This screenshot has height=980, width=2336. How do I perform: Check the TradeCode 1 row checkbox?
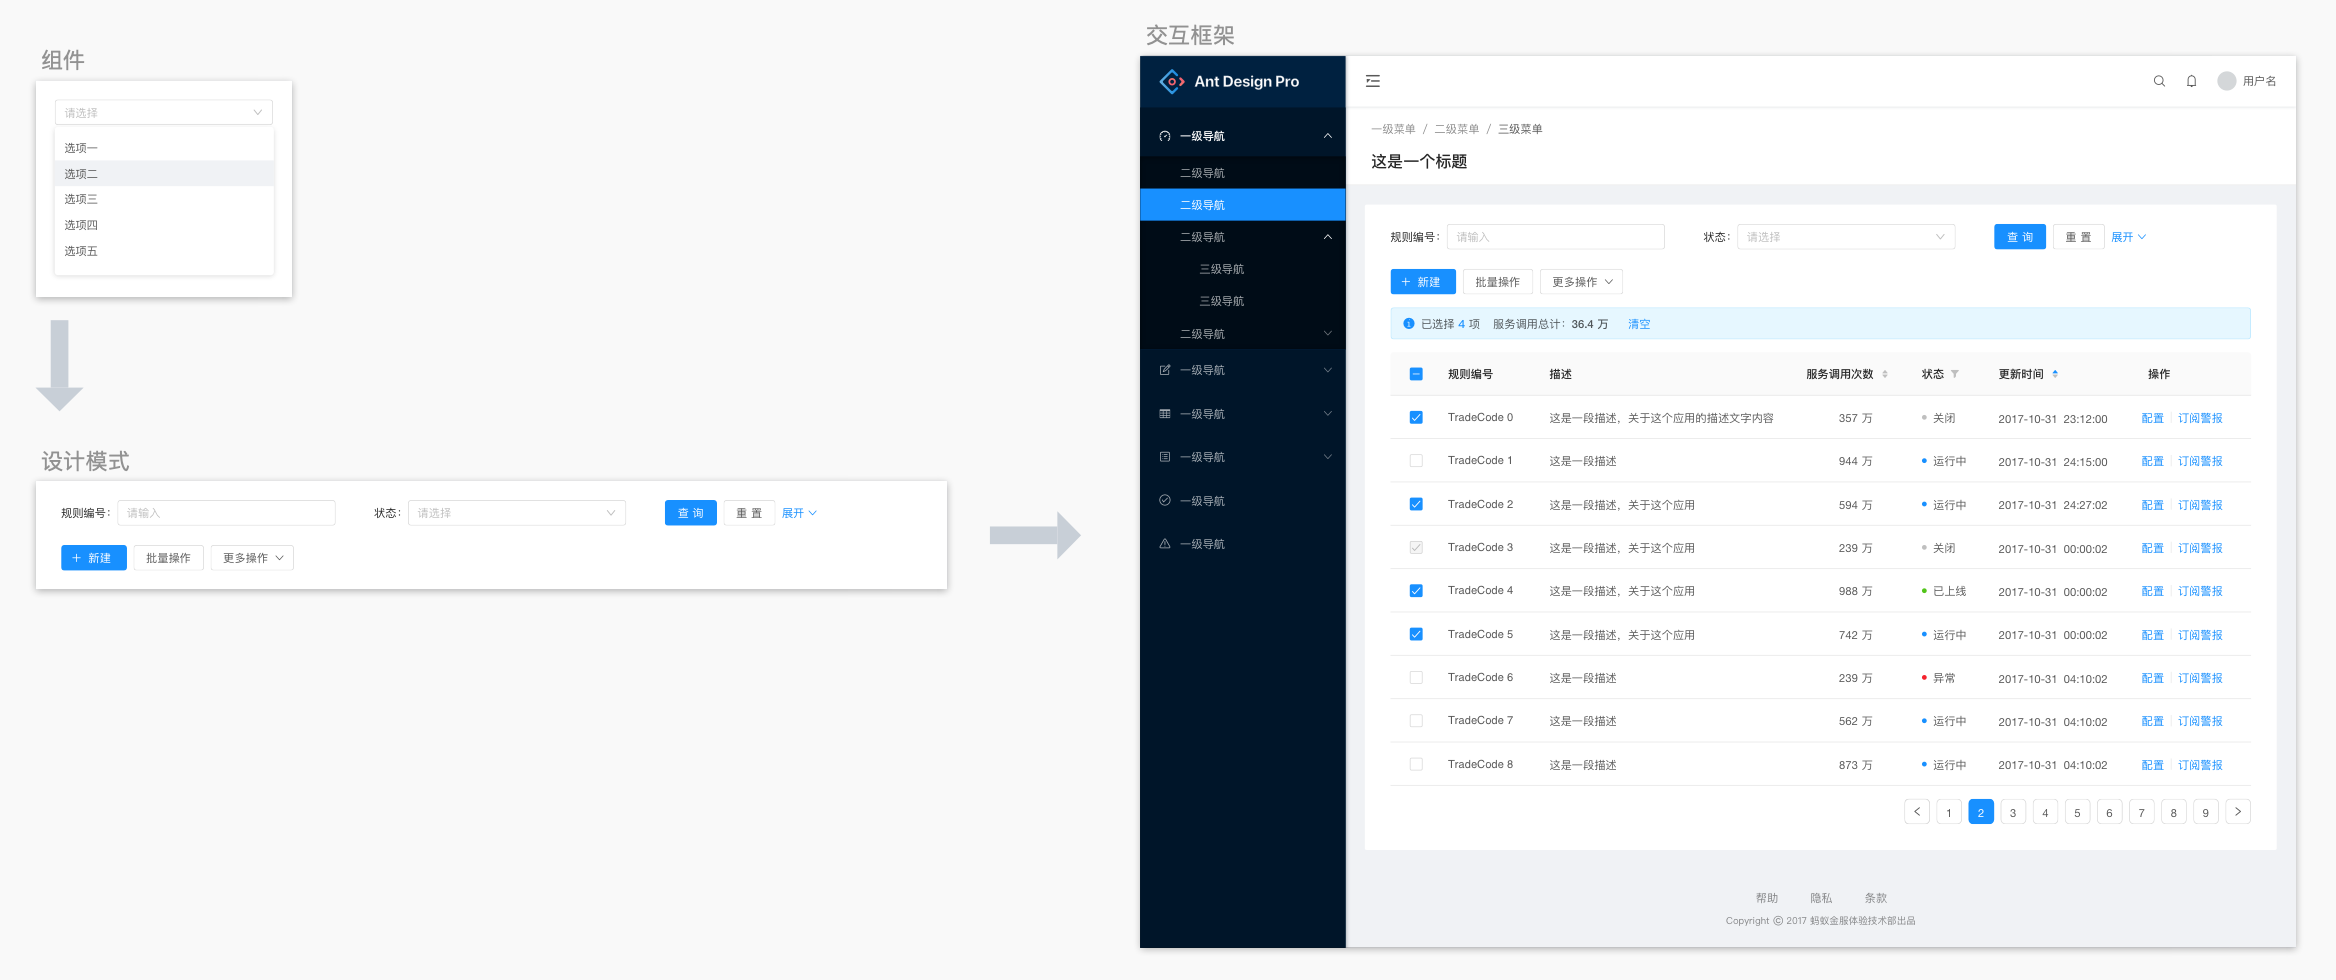click(x=1416, y=461)
